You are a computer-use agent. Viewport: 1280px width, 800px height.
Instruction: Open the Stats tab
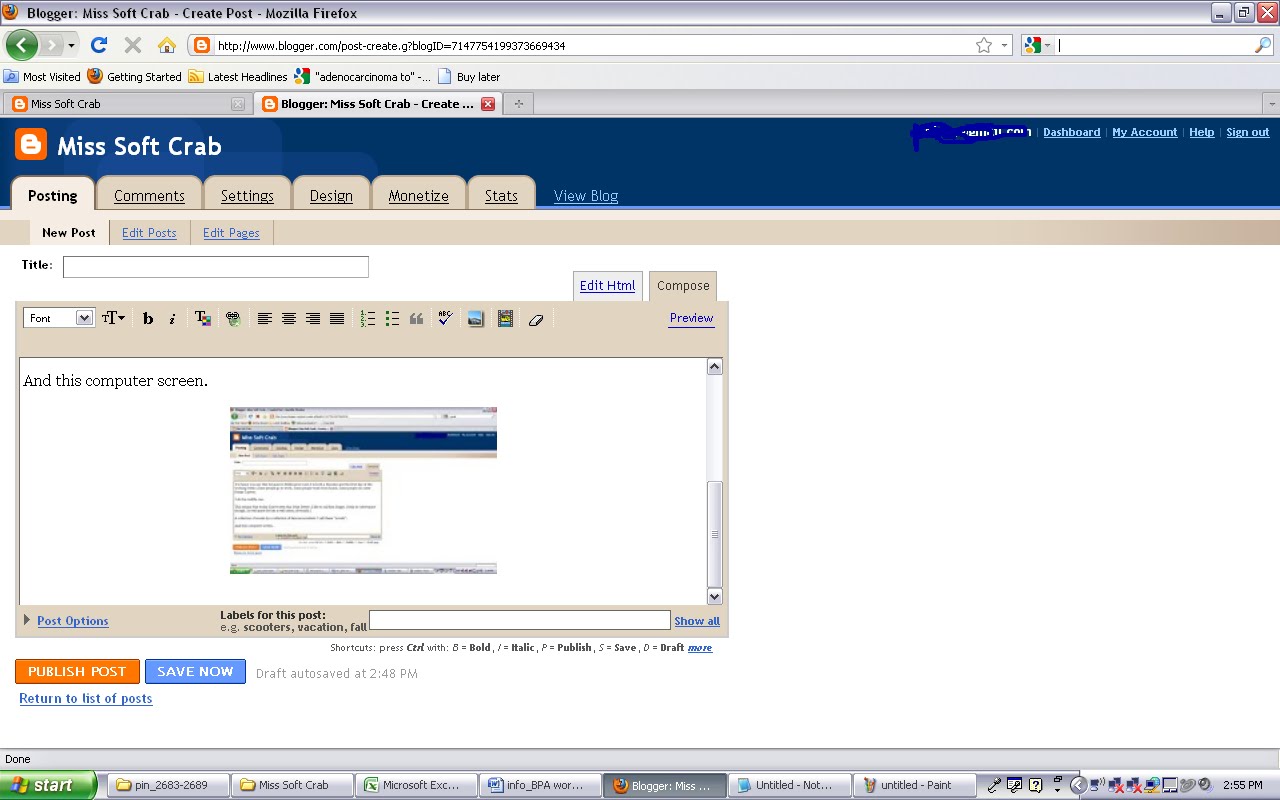click(x=501, y=196)
